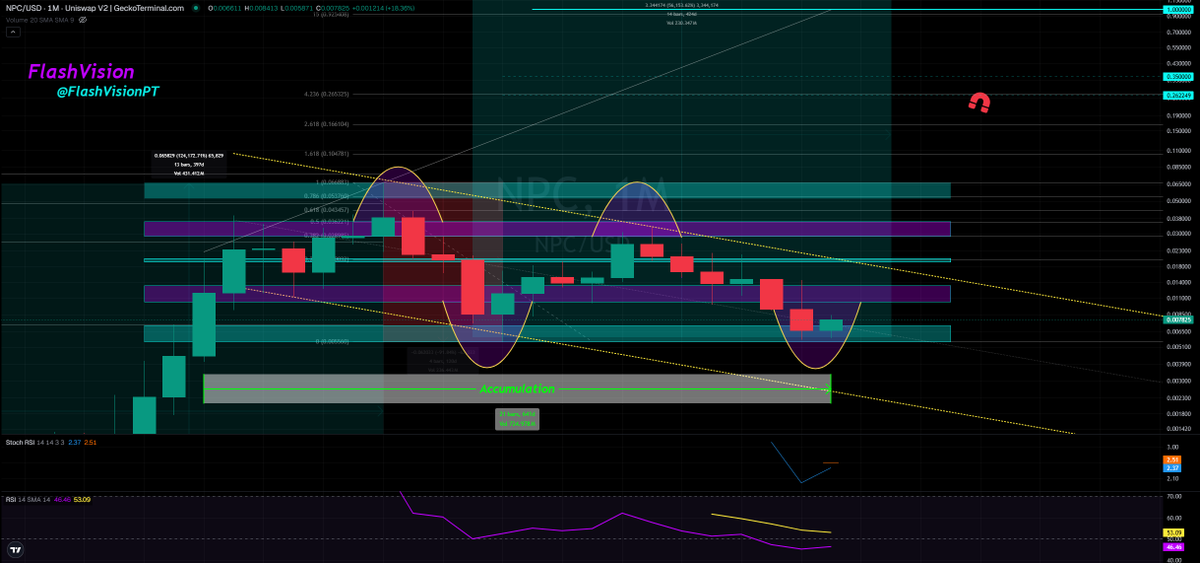
Task: Click the red magnet icon on the chart
Action: (x=981, y=102)
